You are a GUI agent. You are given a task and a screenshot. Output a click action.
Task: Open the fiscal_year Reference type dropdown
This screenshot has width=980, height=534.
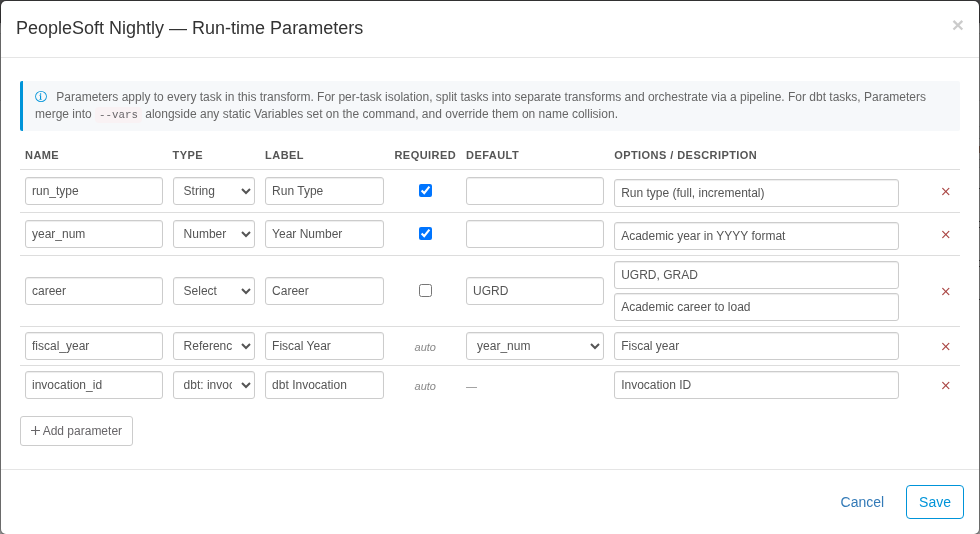(x=214, y=346)
